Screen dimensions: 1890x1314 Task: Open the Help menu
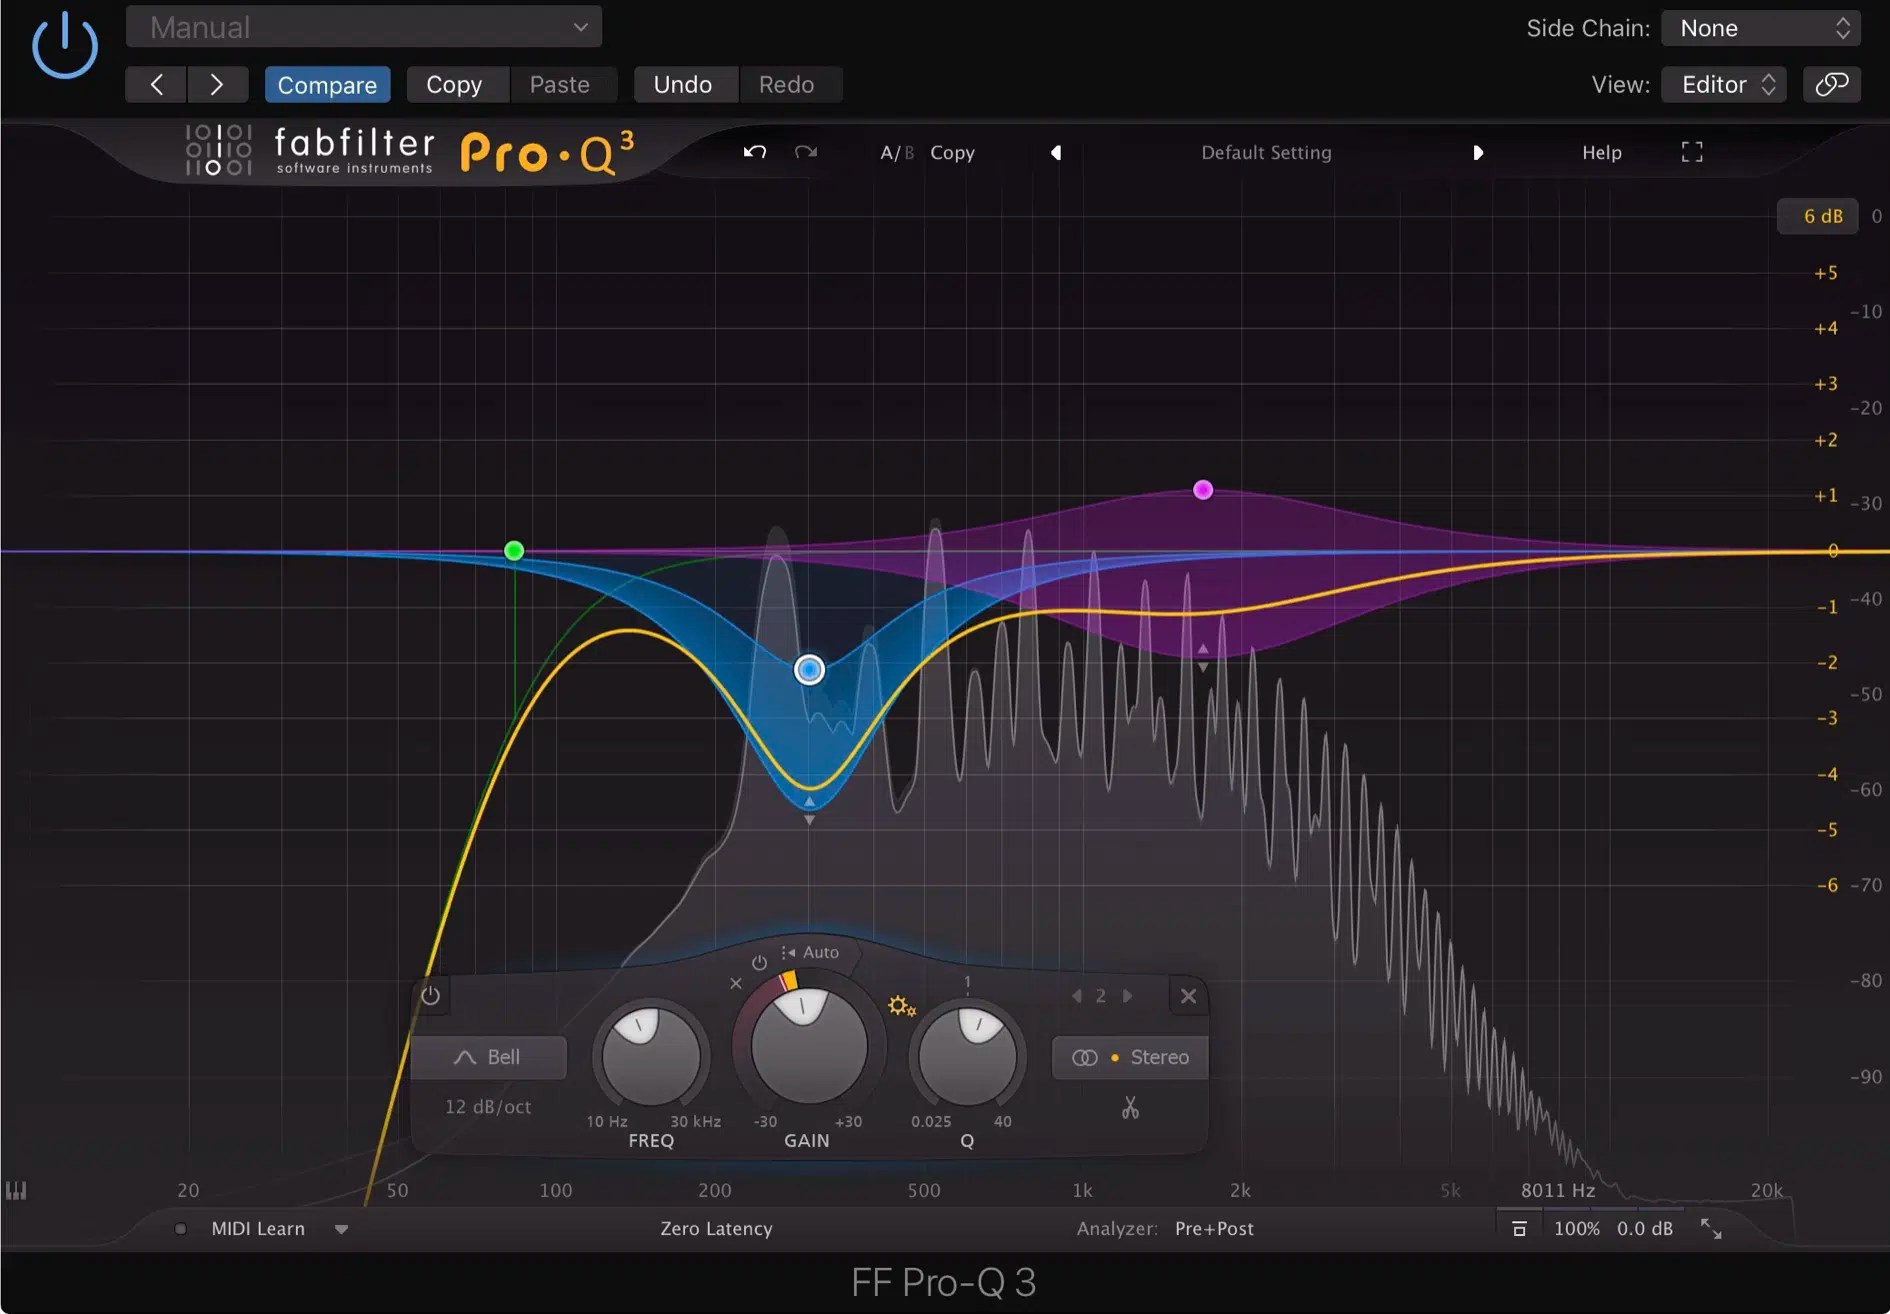(1602, 153)
